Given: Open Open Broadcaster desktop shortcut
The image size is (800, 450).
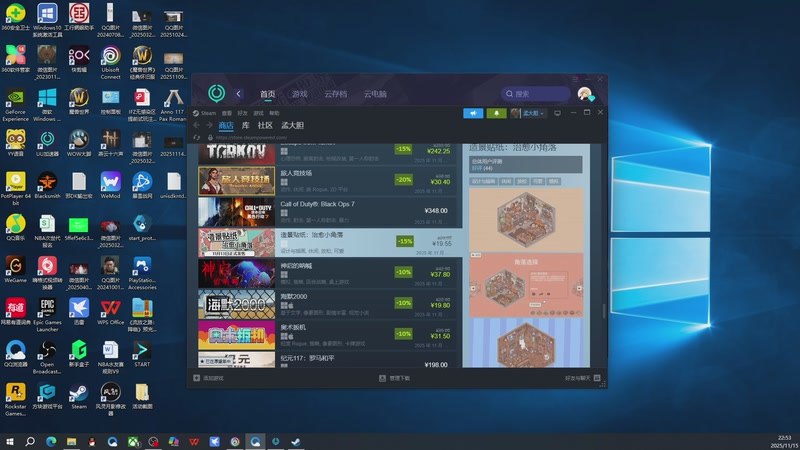Looking at the screenshot, I should pyautogui.click(x=47, y=357).
